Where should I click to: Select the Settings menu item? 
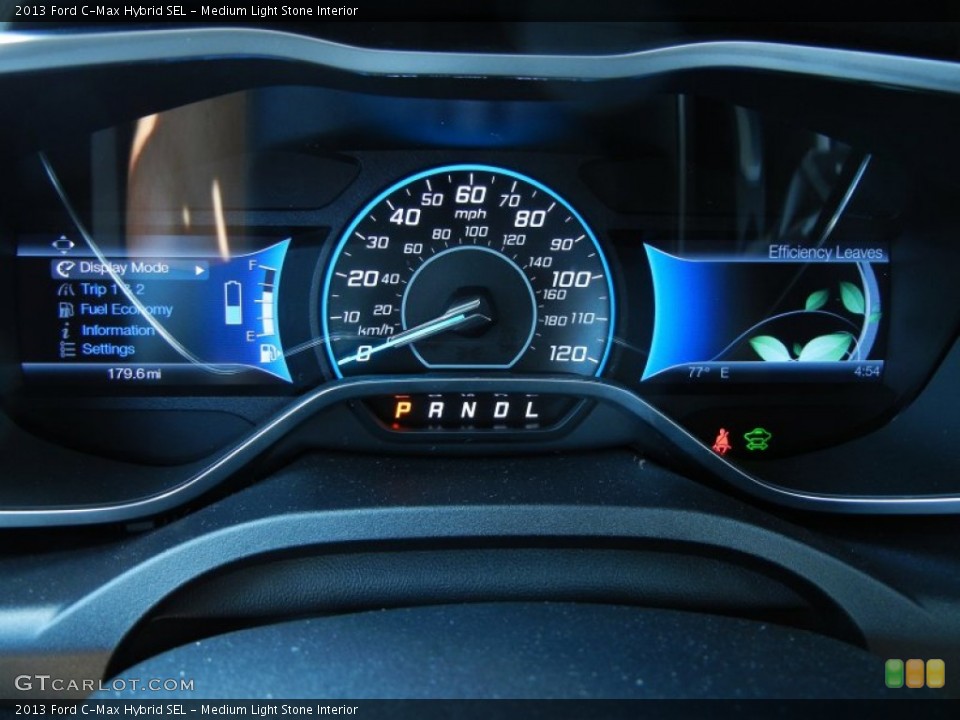click(108, 349)
